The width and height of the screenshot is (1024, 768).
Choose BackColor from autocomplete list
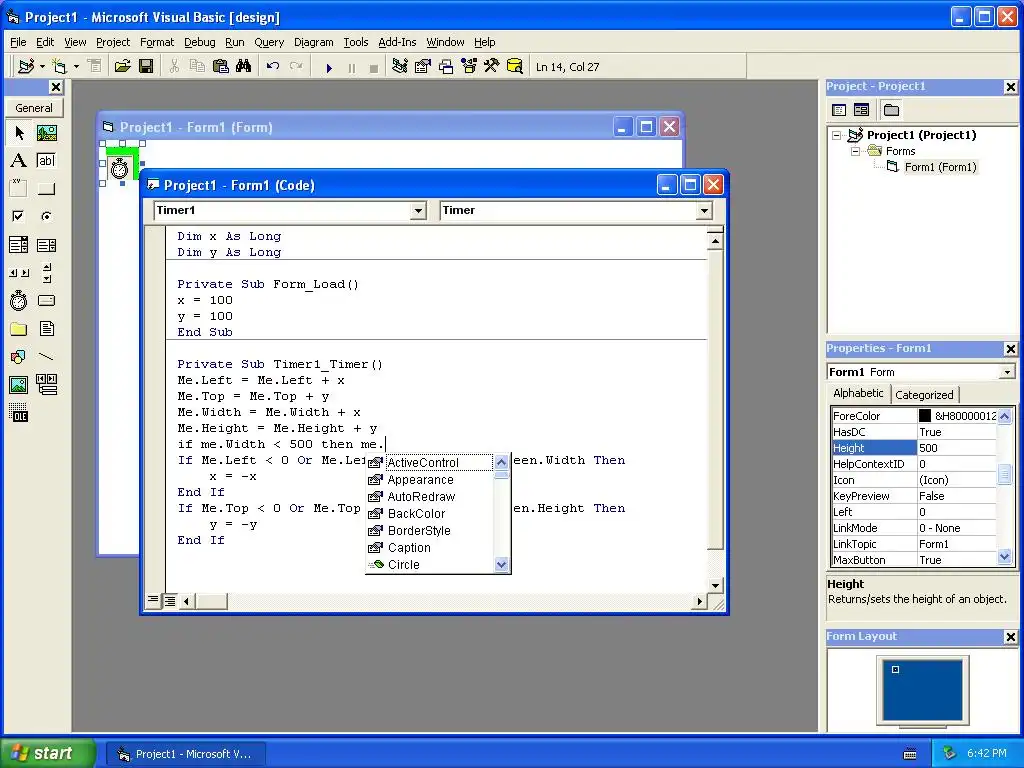point(416,513)
